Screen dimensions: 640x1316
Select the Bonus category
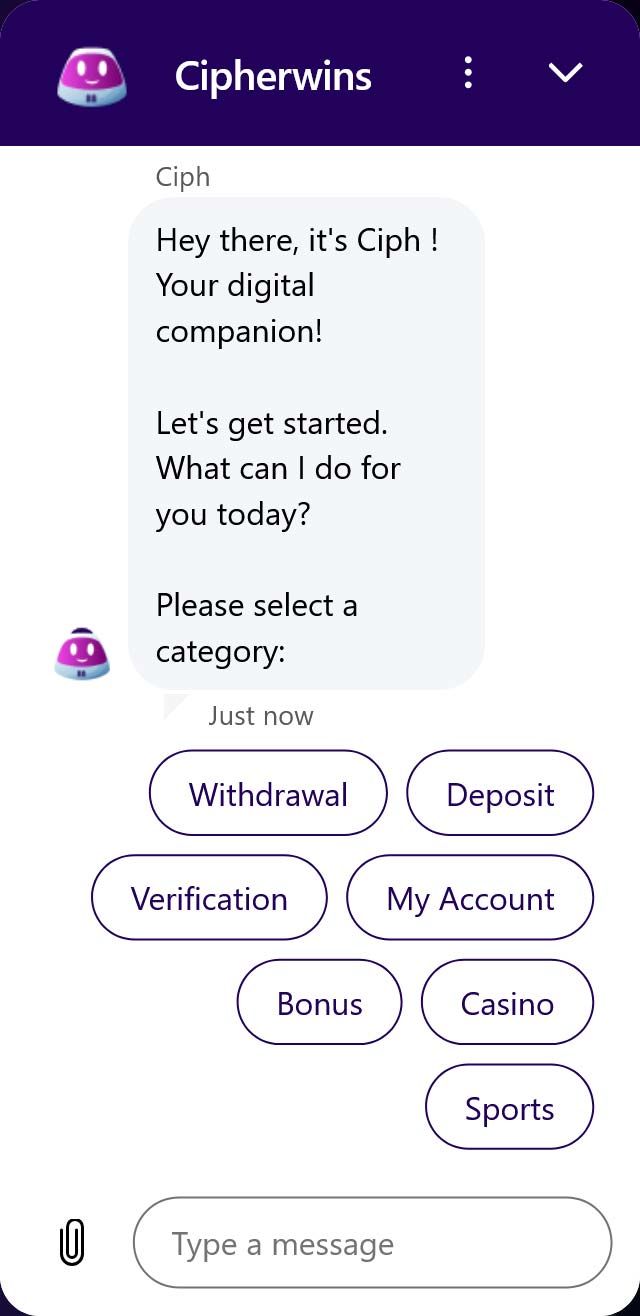click(x=319, y=1003)
